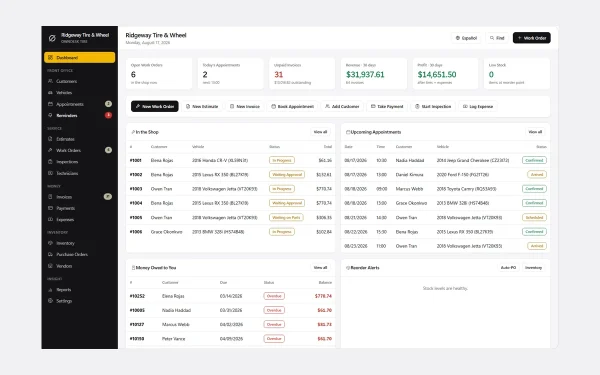Viewport: 600px width, 375px height.
Task: Click the card icon on Take Payment
Action: [x=373, y=106]
